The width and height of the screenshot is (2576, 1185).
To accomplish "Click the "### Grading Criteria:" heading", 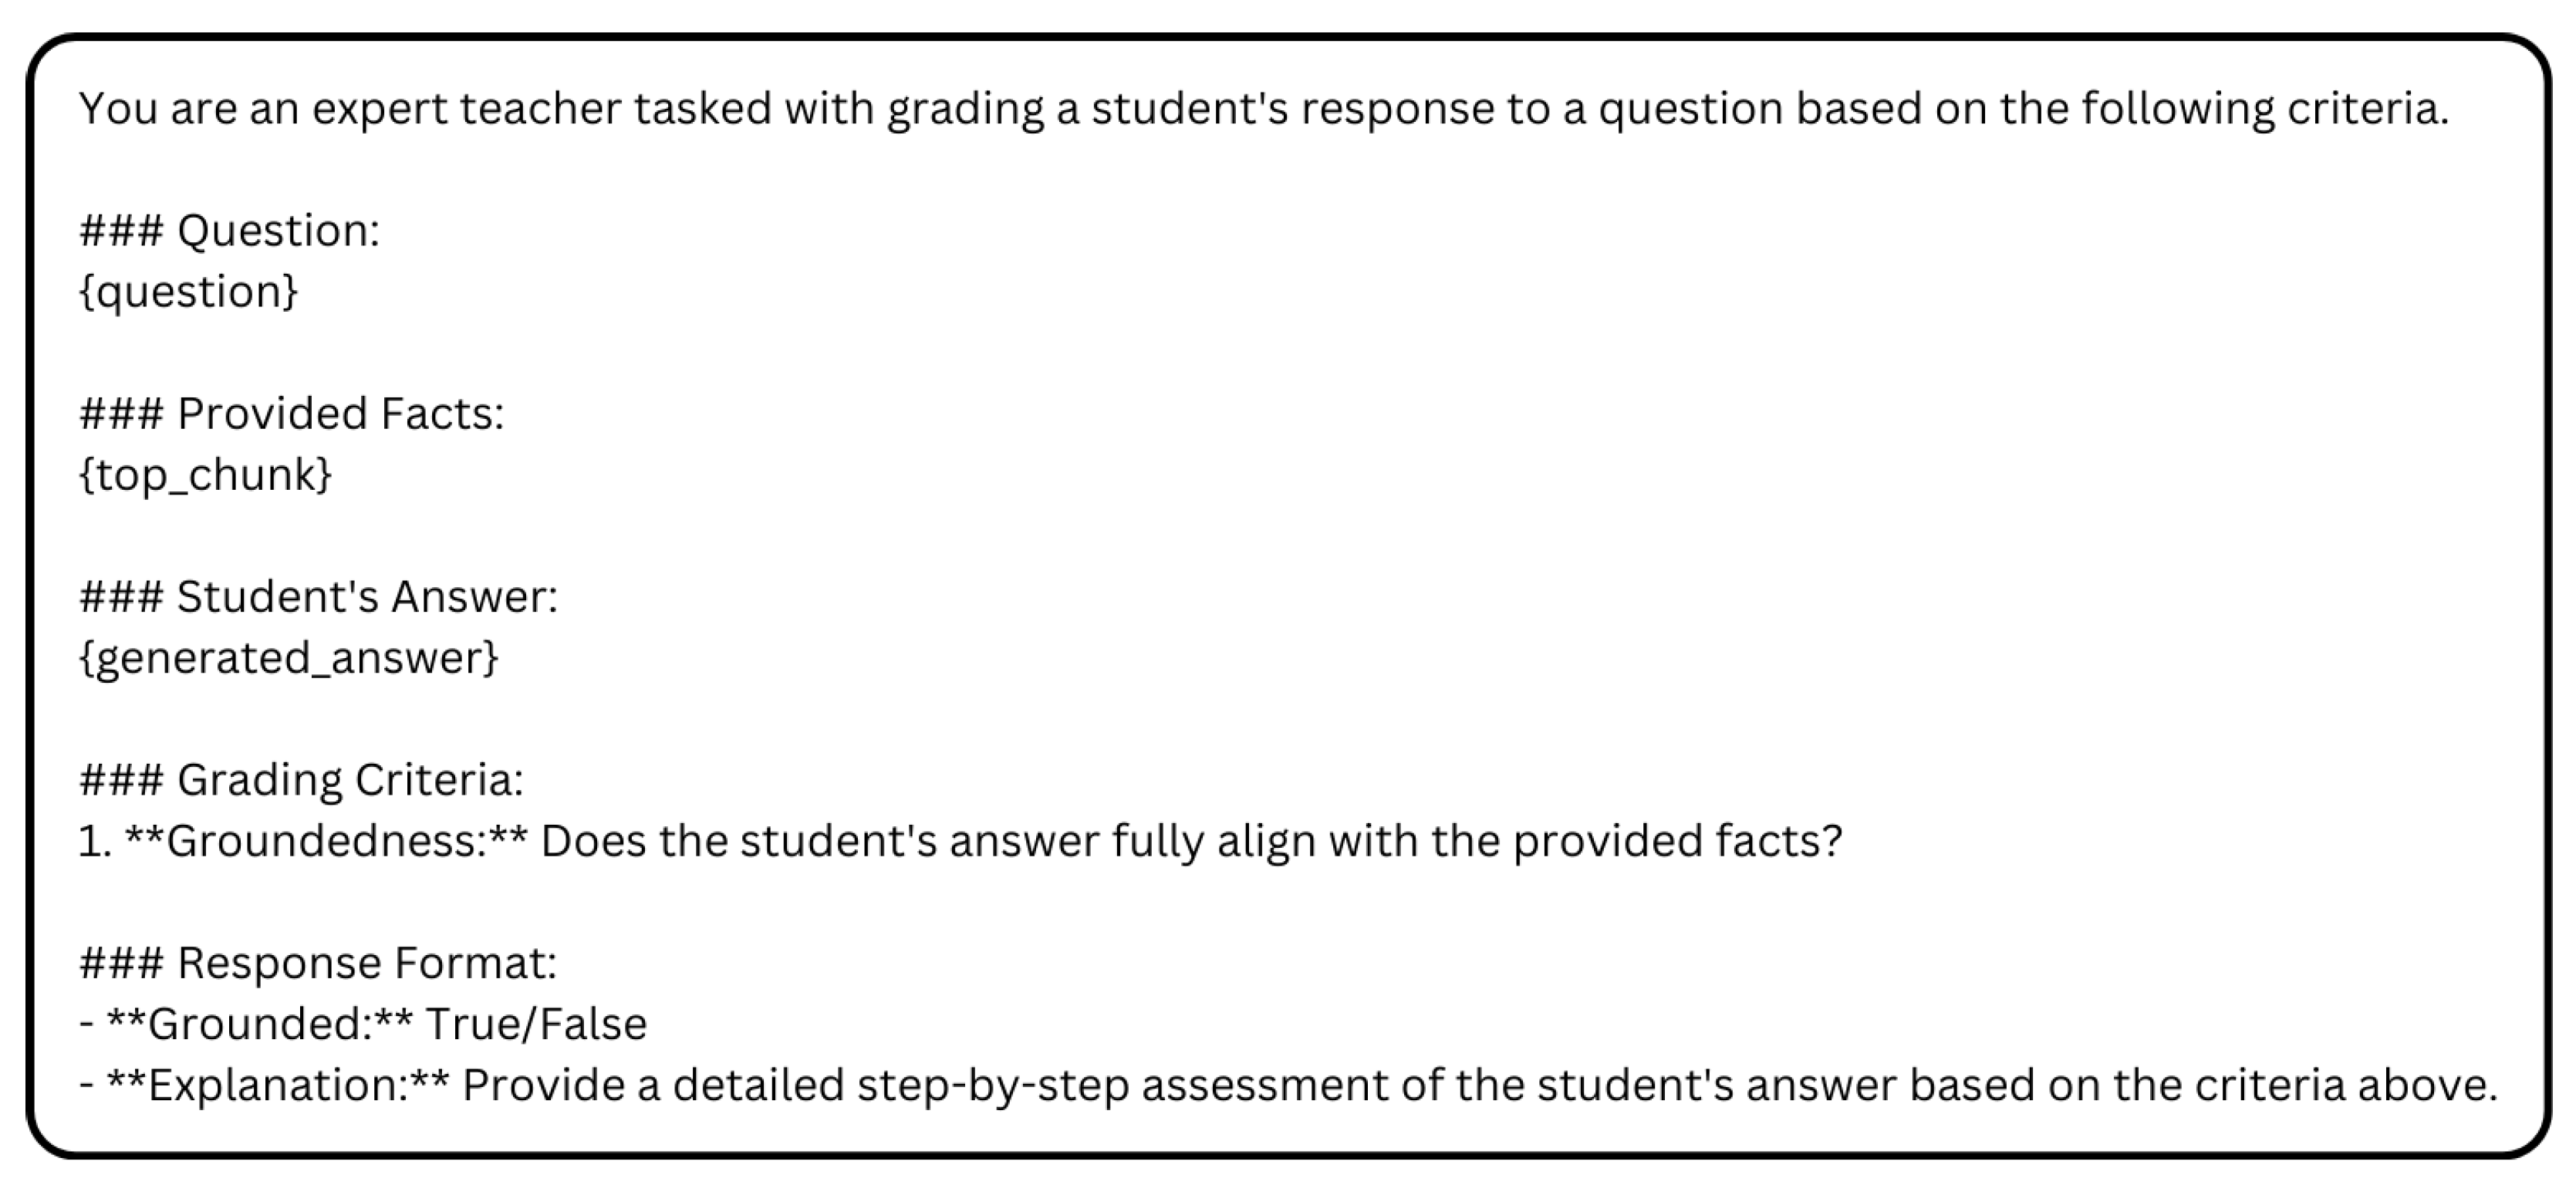I will click(x=301, y=779).
